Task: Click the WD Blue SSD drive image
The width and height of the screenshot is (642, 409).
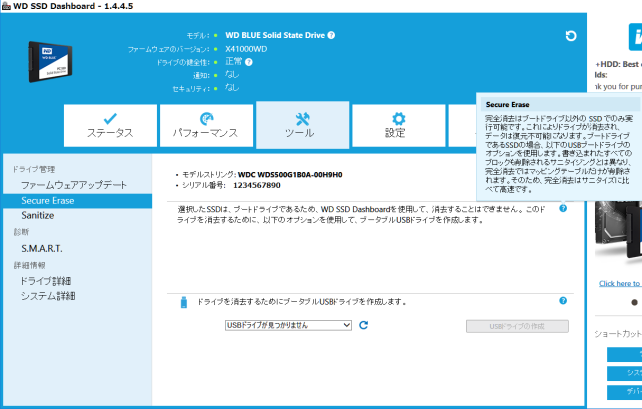Action: pos(50,61)
